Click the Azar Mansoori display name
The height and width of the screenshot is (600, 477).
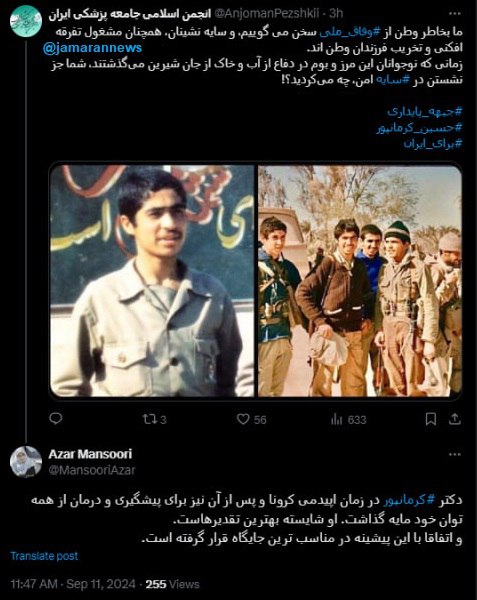coord(90,454)
